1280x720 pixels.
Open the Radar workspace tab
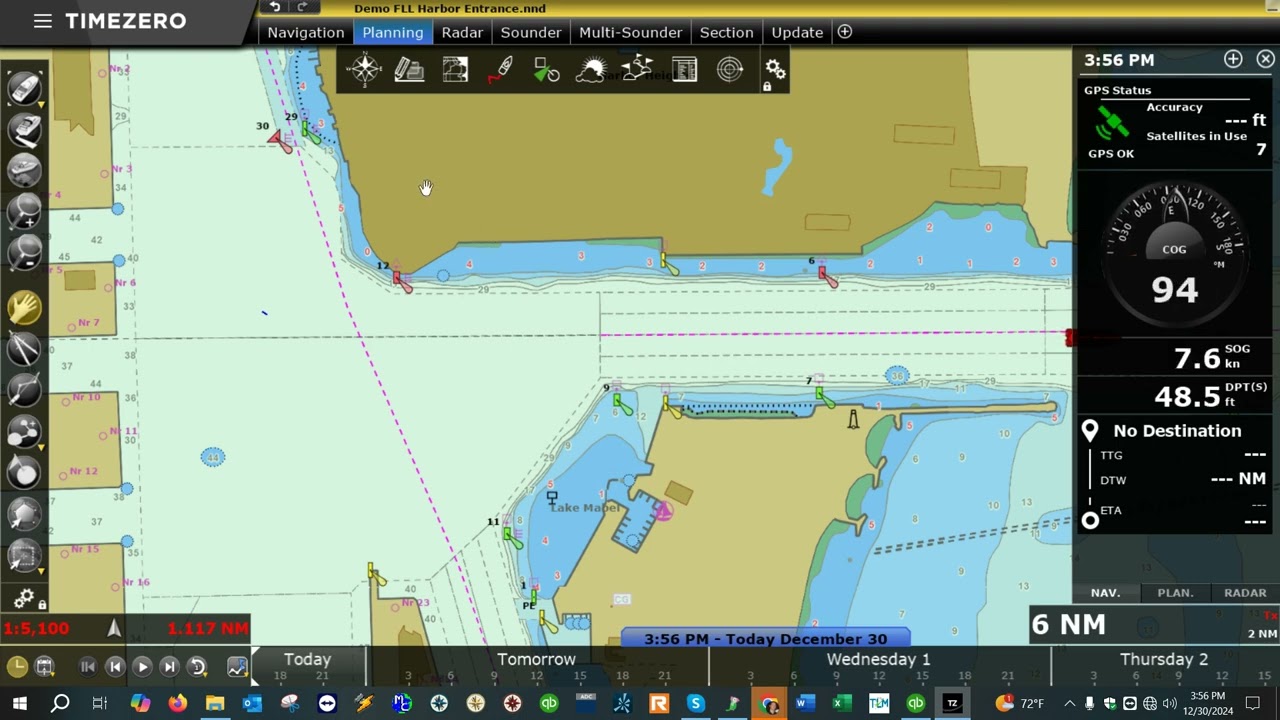(x=462, y=32)
